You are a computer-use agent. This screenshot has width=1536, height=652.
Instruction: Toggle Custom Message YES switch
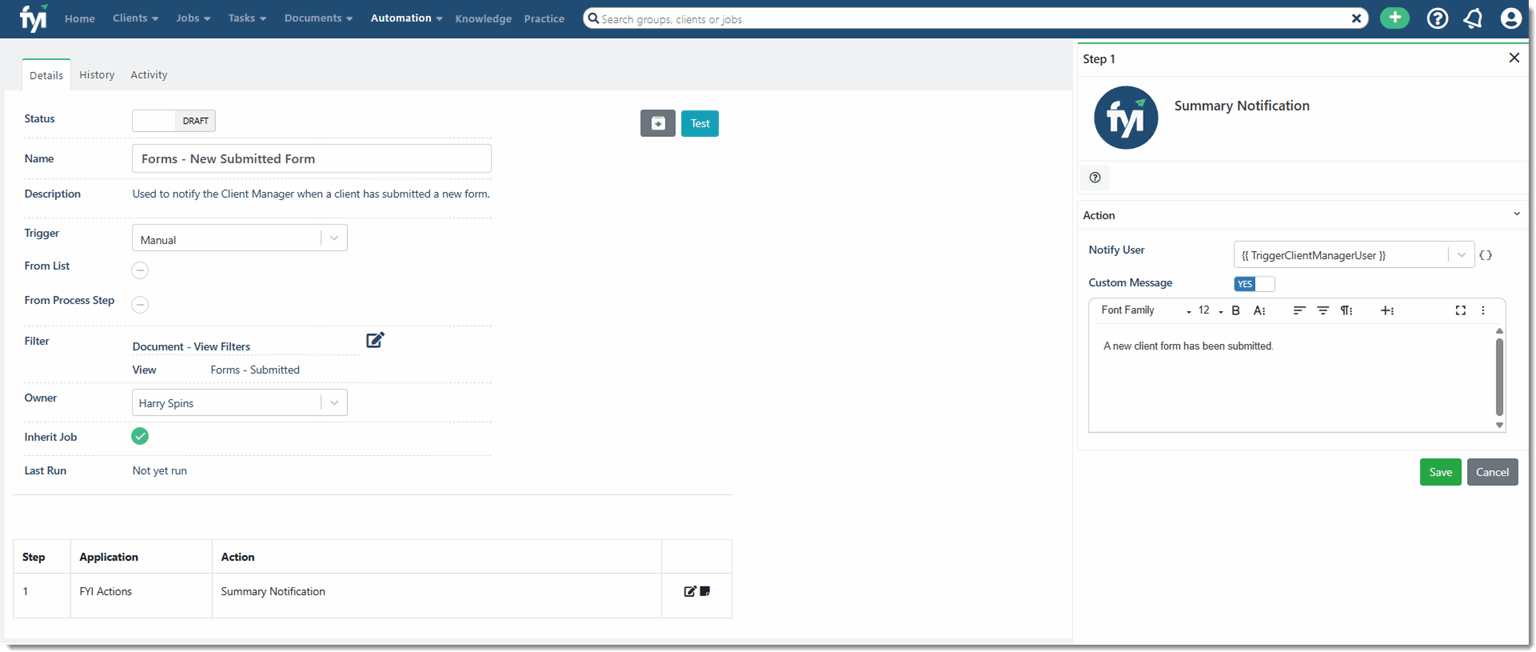click(x=1254, y=284)
